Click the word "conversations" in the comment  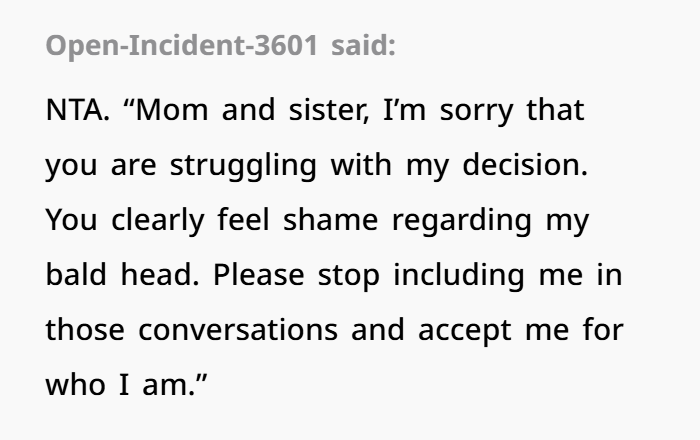[238, 330]
